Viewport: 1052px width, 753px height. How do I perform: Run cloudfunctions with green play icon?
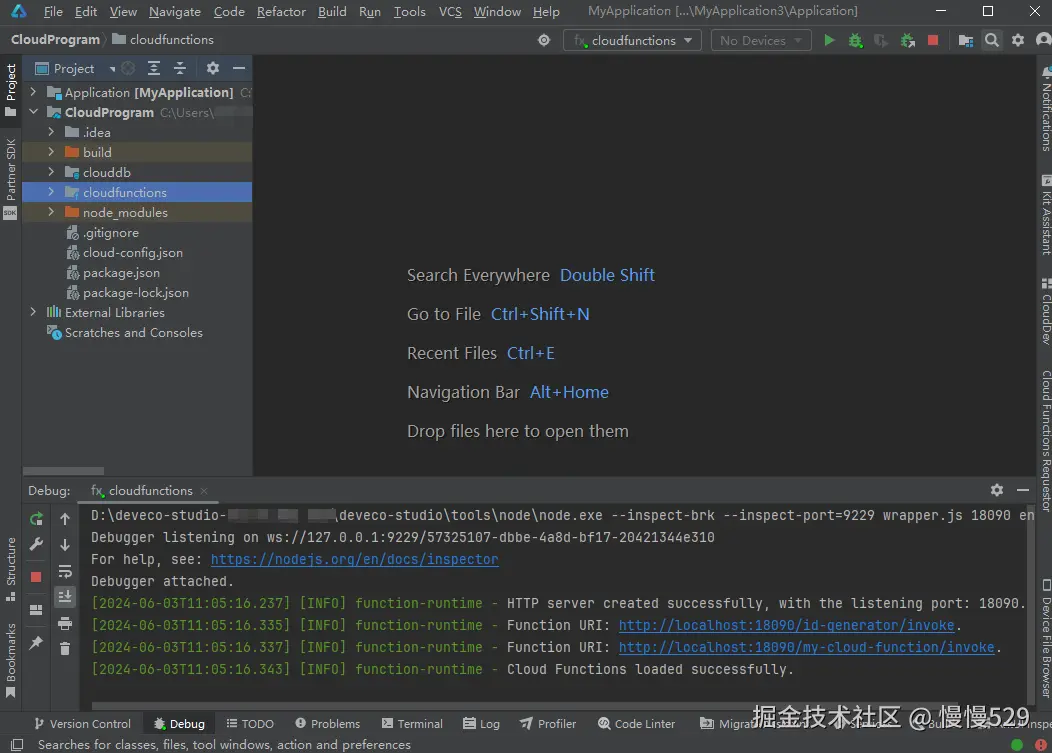pos(829,40)
